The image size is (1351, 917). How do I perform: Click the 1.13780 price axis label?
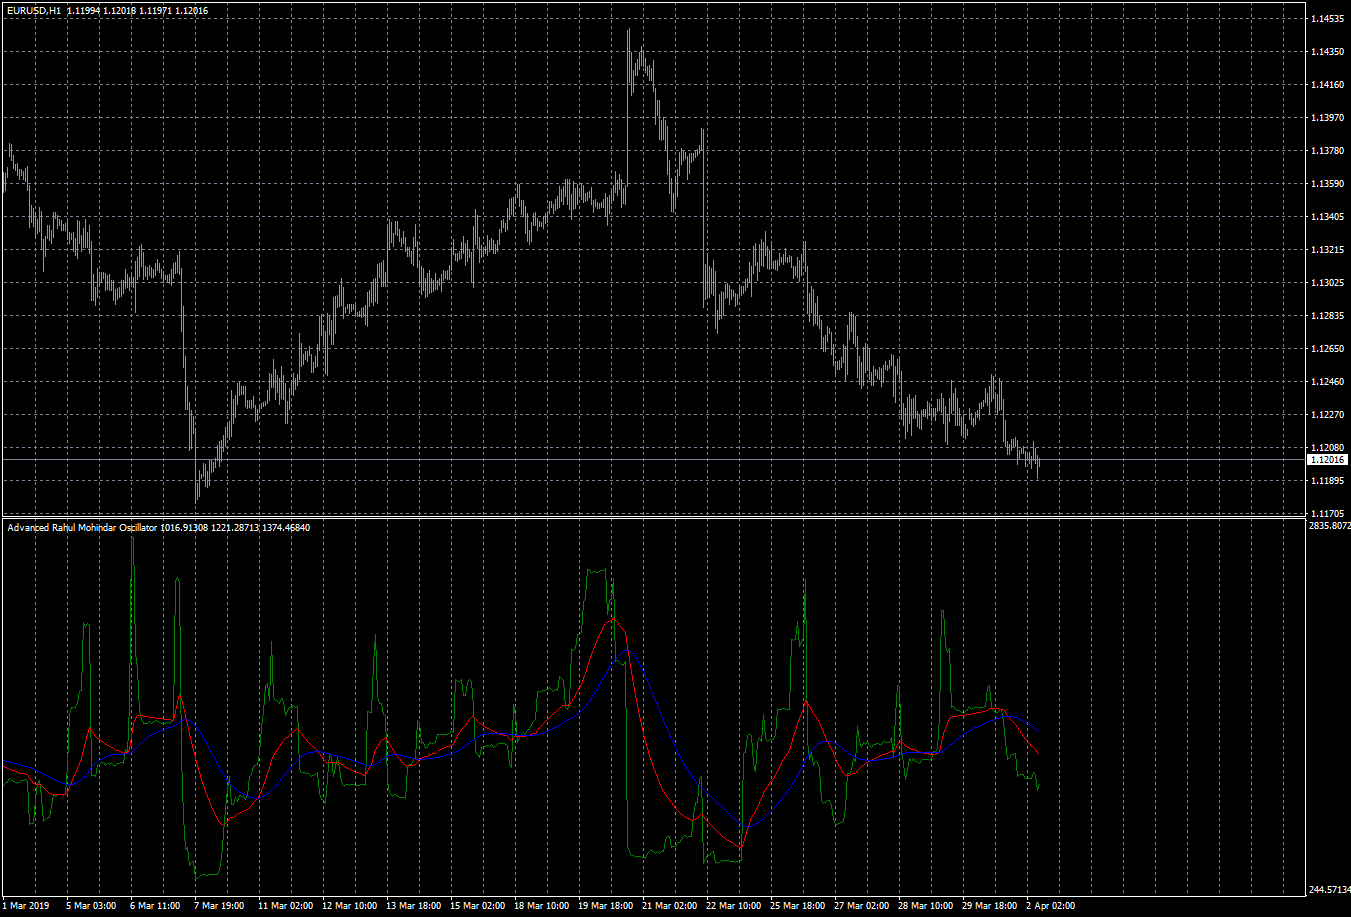coord(1327,151)
